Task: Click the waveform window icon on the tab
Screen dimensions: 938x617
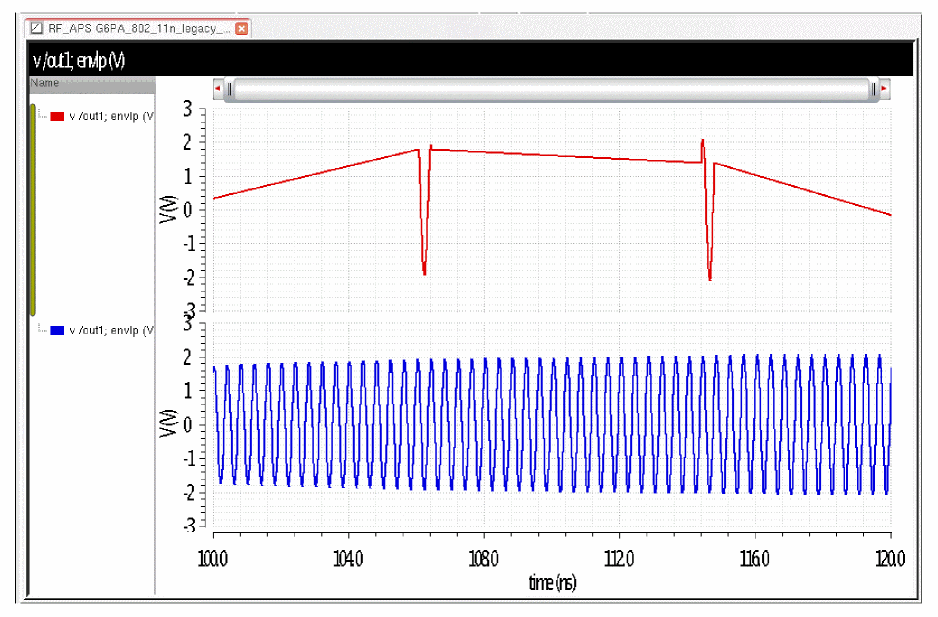Action: click(36, 28)
